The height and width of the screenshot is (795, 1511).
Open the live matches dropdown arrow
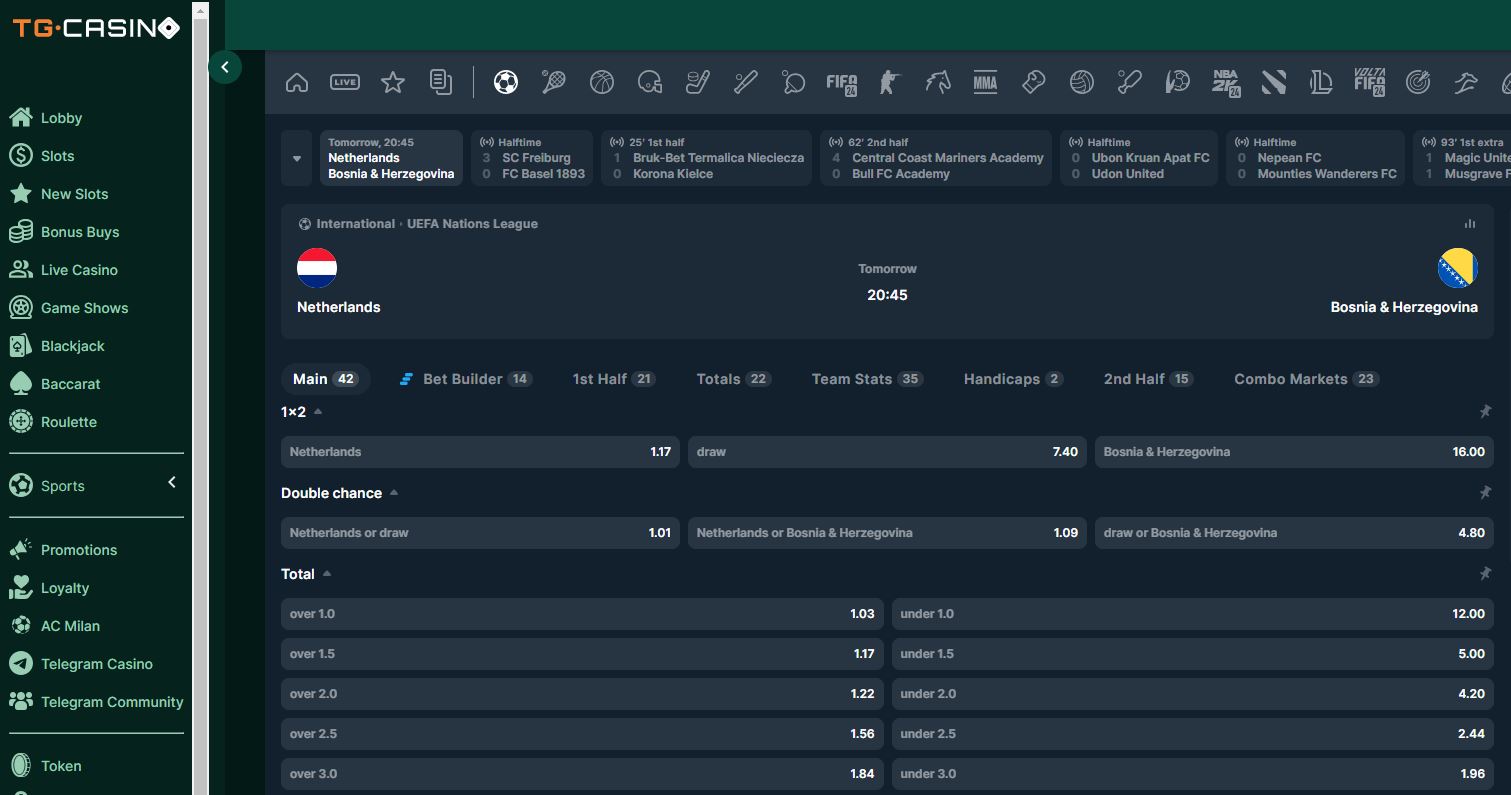pos(297,158)
